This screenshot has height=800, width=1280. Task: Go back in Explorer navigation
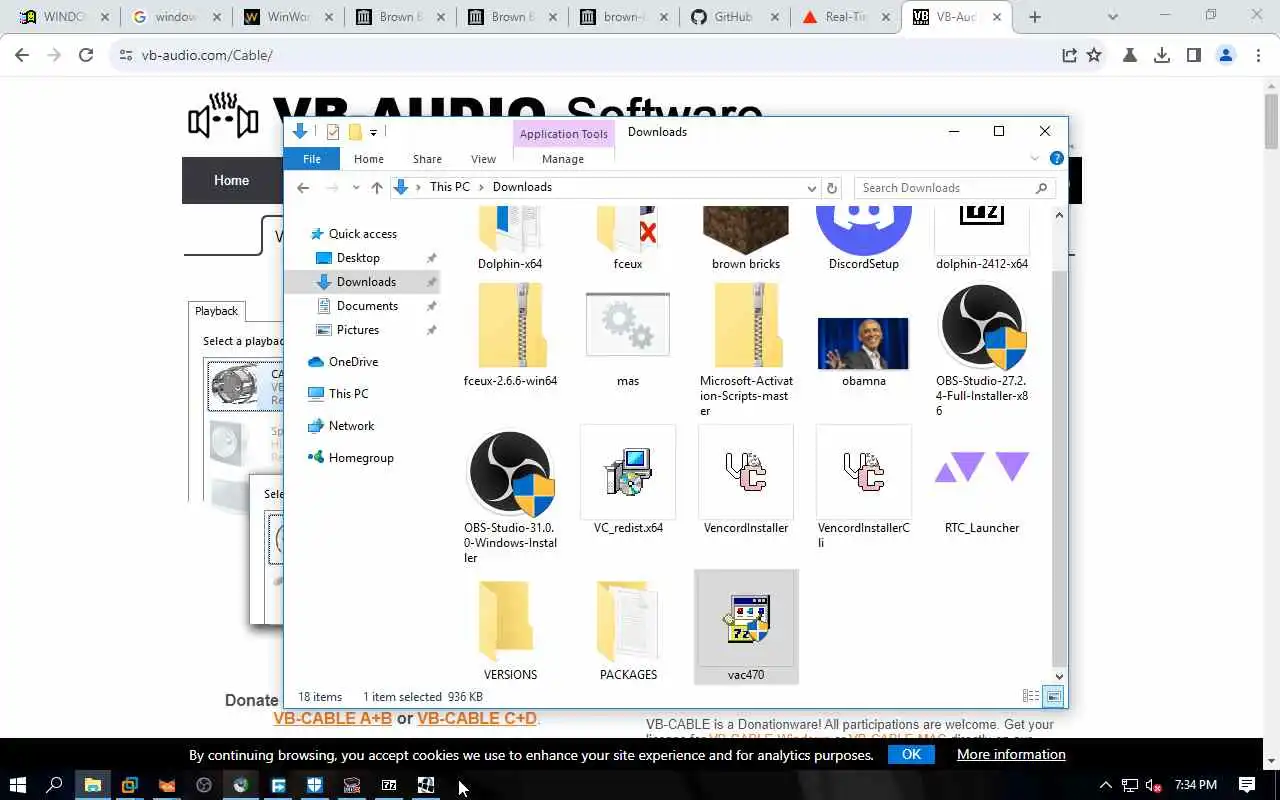coord(303,188)
